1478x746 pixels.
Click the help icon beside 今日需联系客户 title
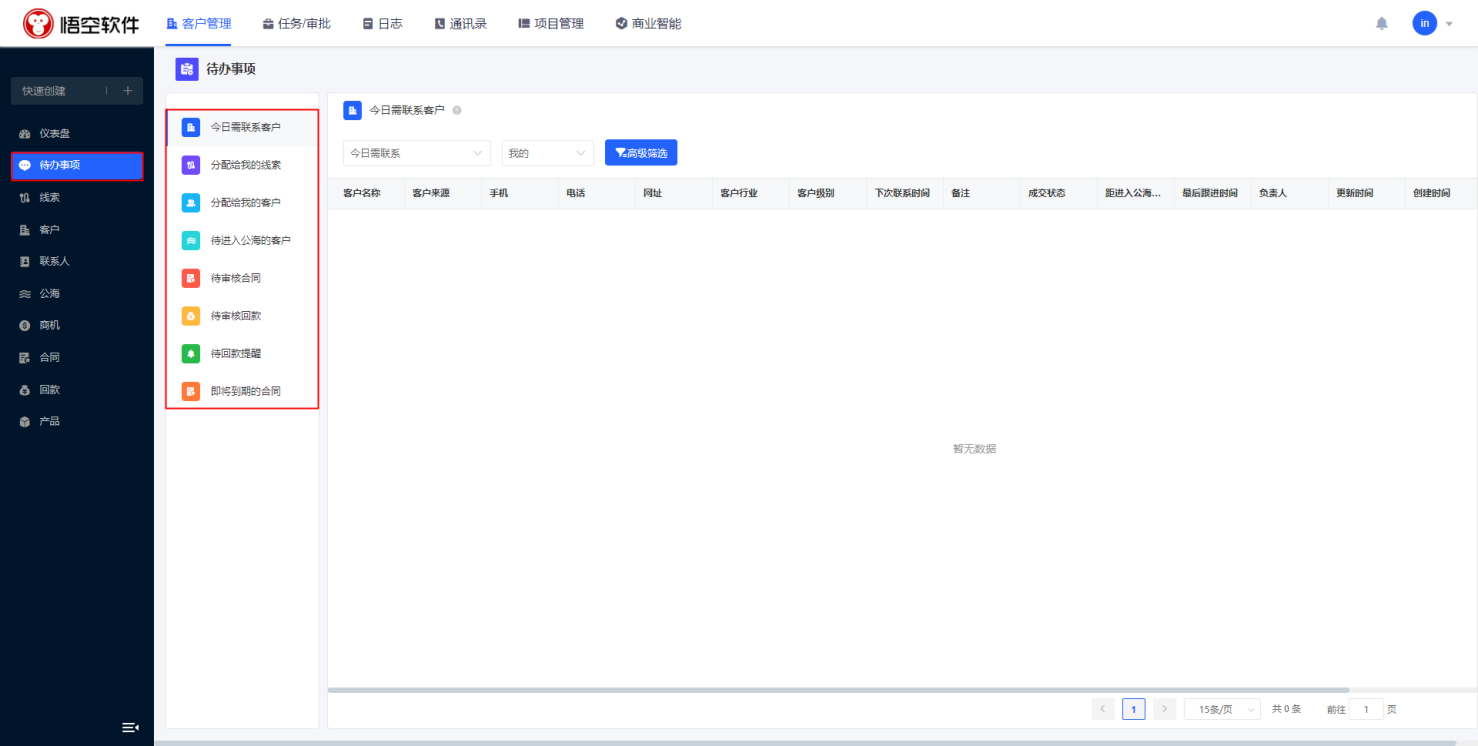click(457, 110)
